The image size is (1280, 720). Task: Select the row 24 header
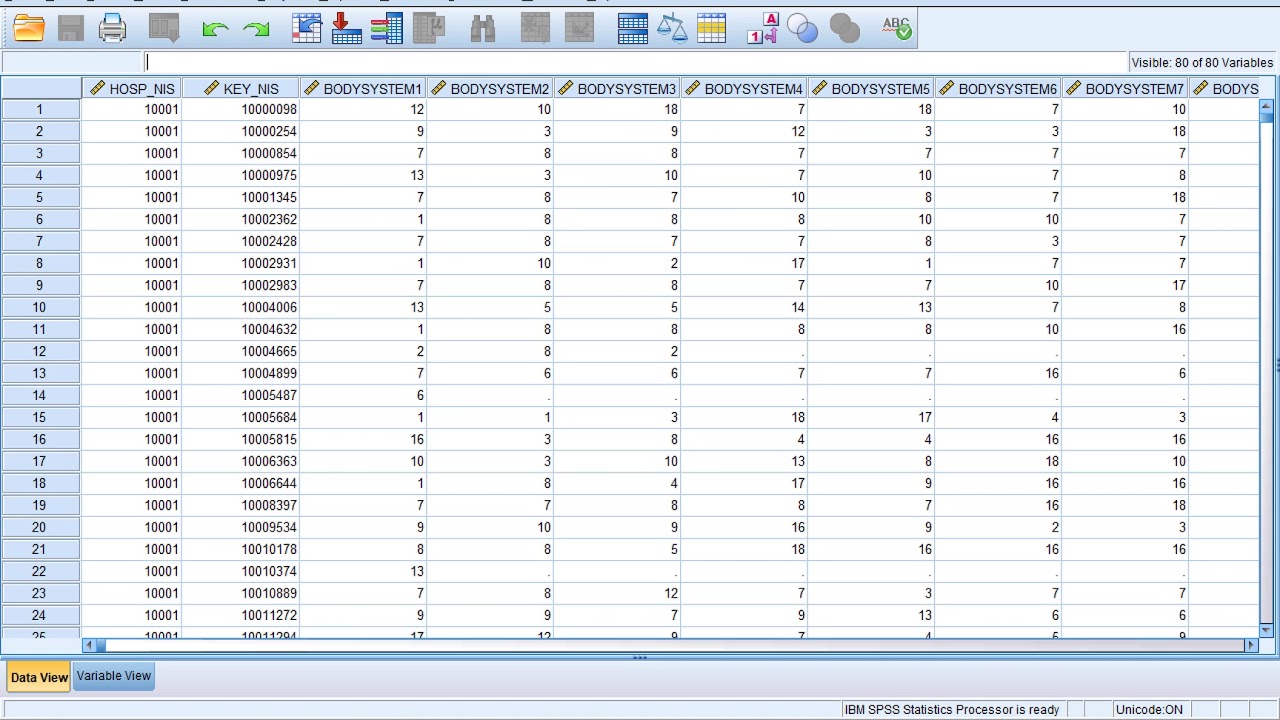click(x=40, y=615)
